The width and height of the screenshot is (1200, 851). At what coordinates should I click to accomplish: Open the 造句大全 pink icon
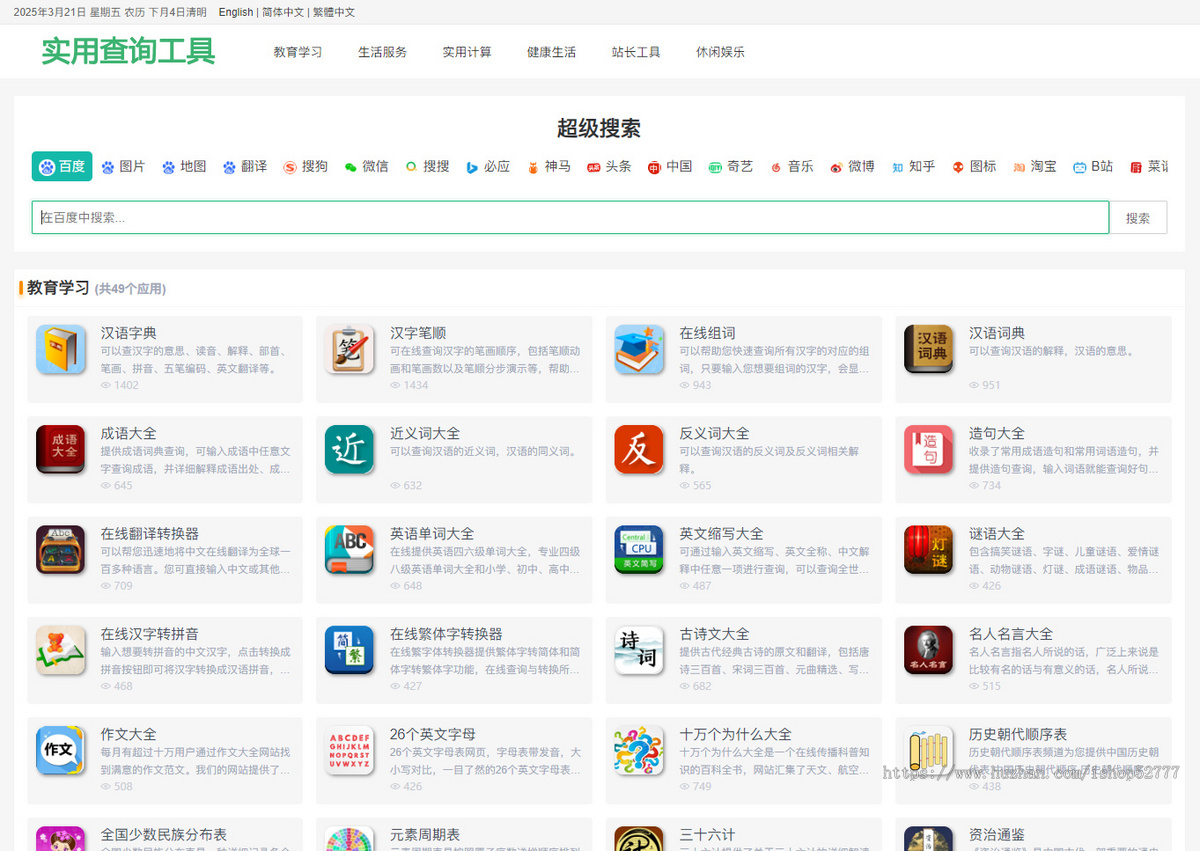pyautogui.click(x=929, y=450)
